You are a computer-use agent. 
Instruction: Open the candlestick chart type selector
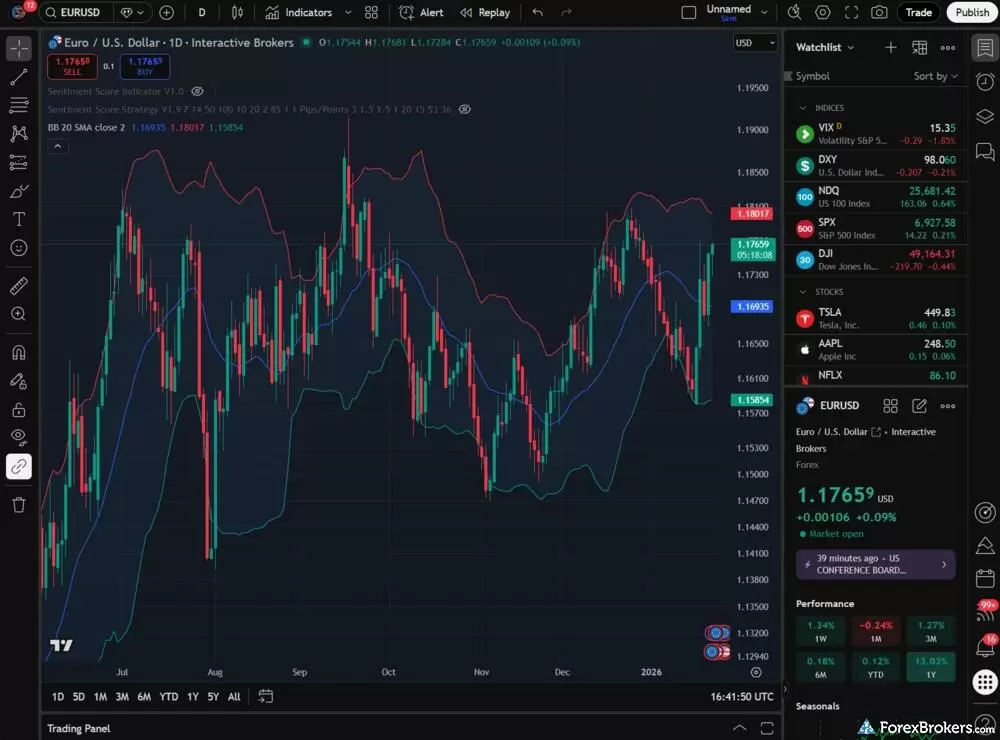tap(237, 12)
